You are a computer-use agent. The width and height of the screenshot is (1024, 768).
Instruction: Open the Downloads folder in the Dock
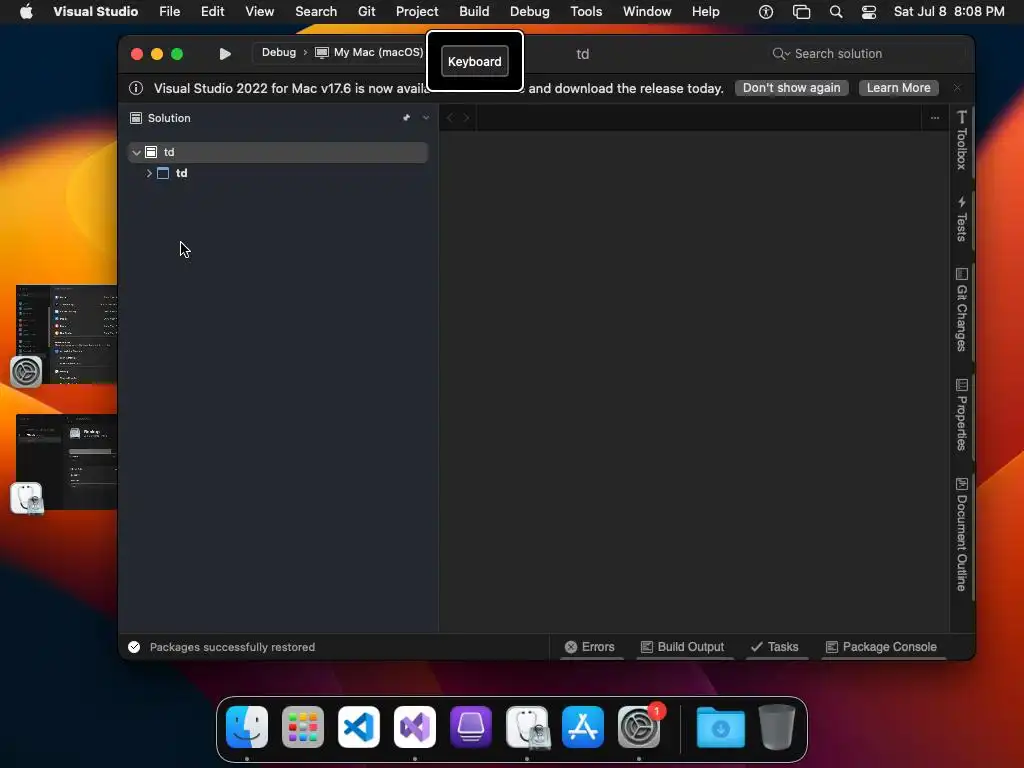(x=721, y=727)
